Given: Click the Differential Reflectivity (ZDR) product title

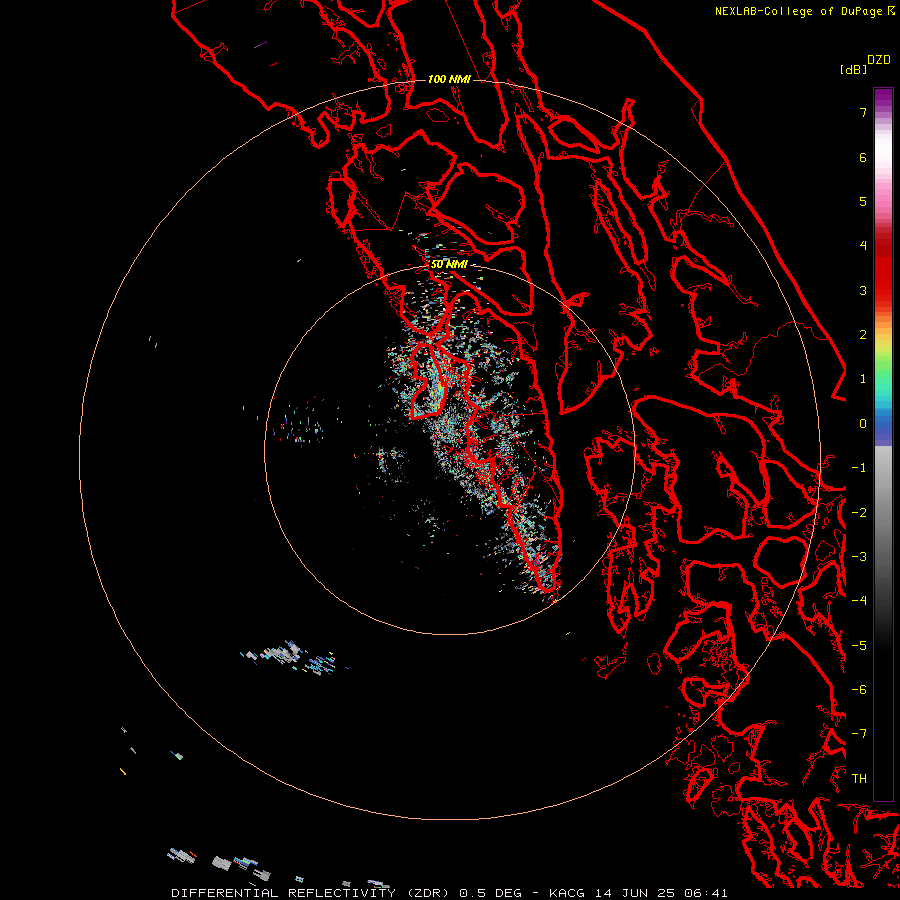Looking at the screenshot, I should pos(313,893).
